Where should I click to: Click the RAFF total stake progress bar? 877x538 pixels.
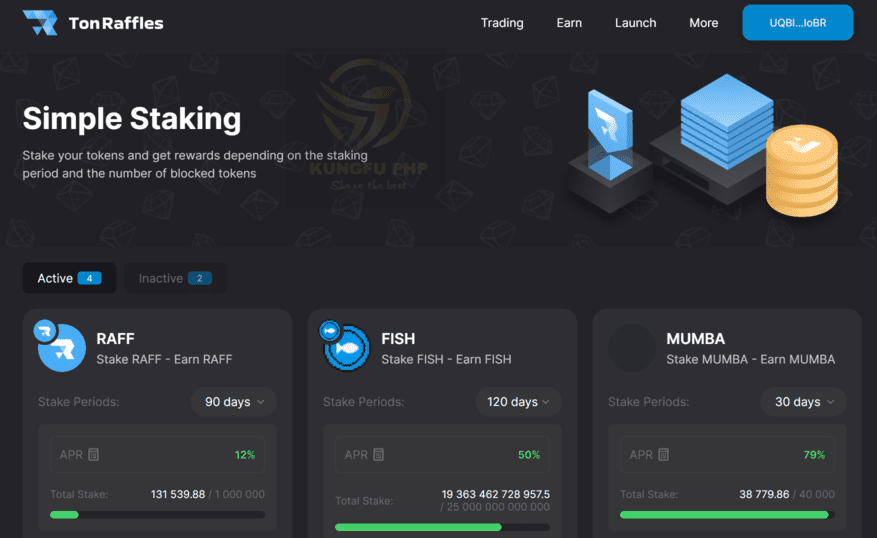tap(157, 515)
